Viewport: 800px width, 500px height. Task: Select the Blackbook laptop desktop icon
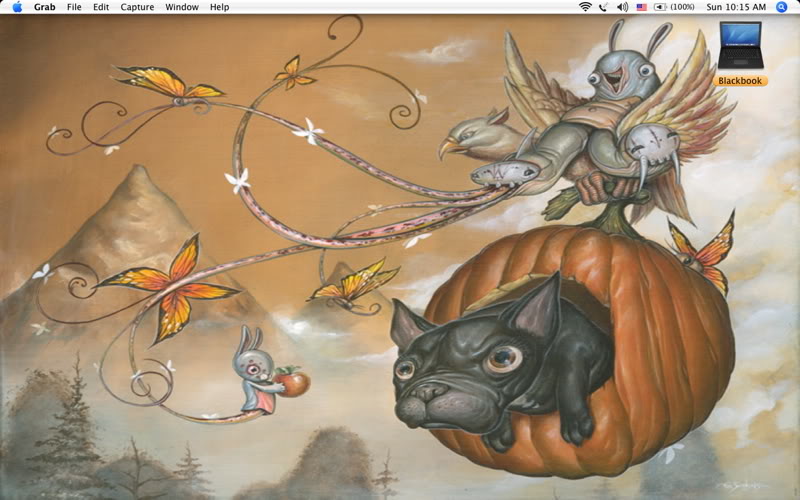pyautogui.click(x=740, y=45)
